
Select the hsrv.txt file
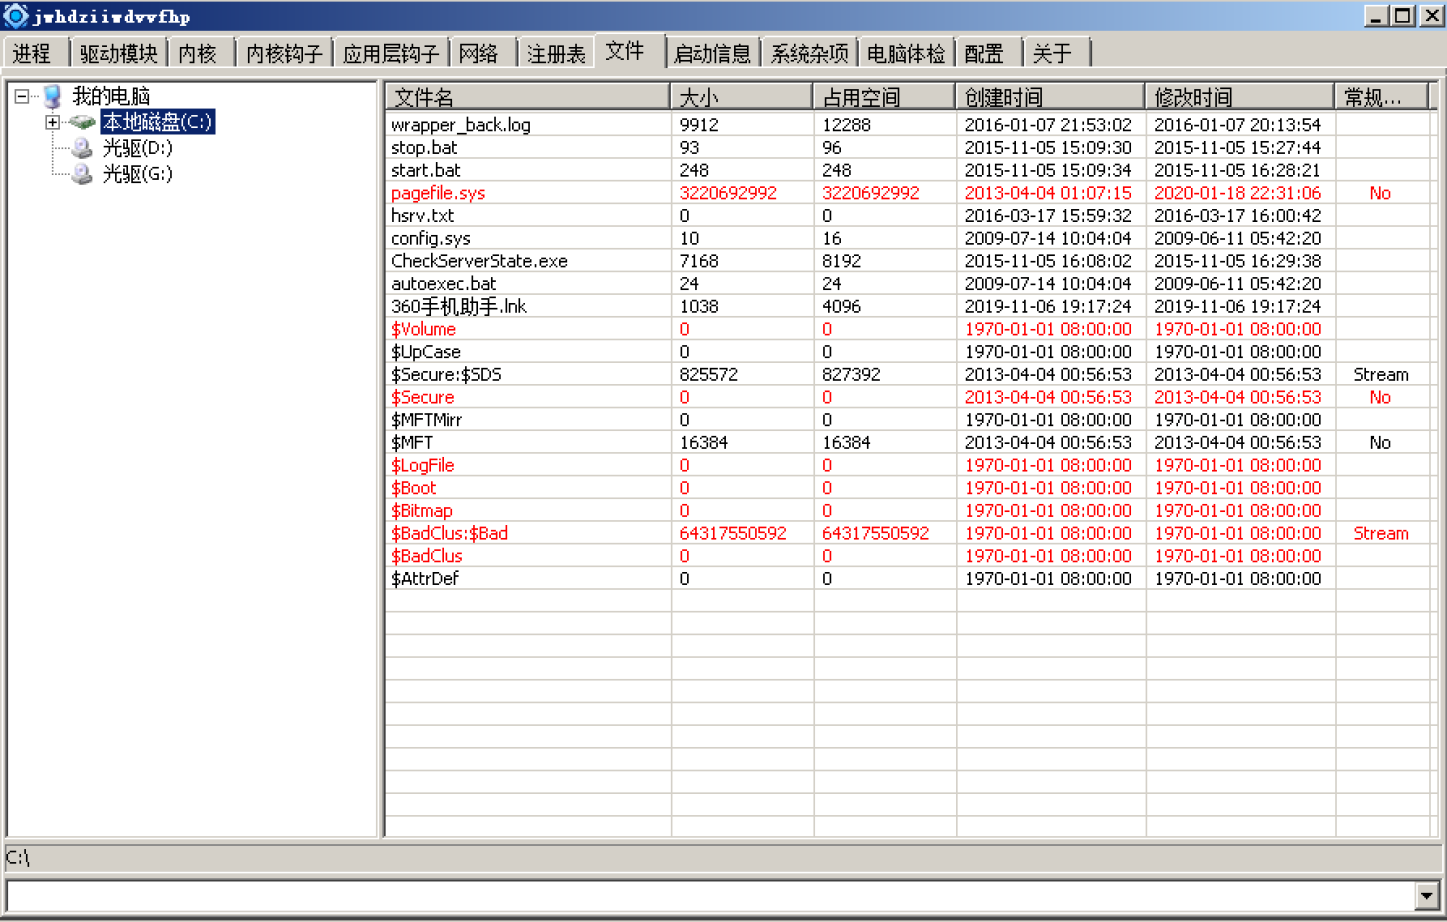tap(422, 216)
